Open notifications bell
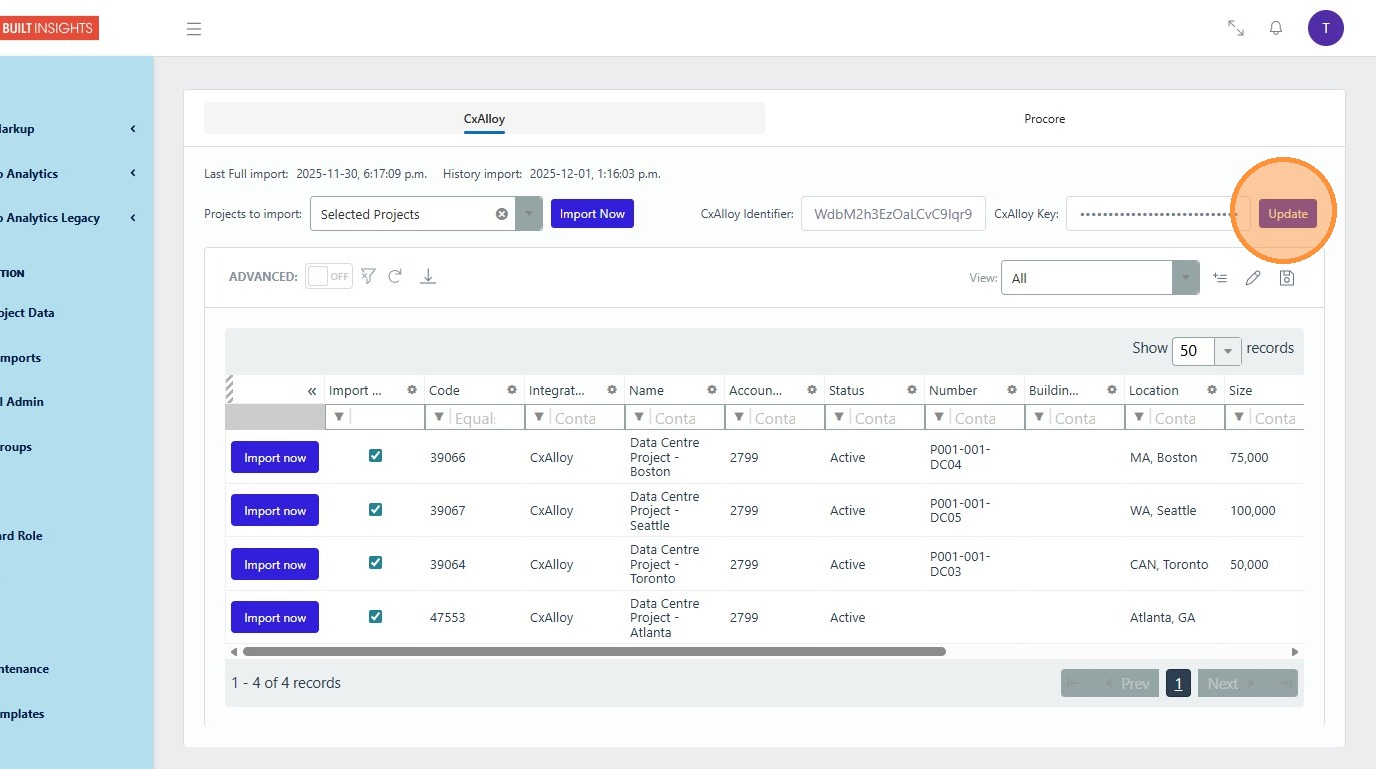 coord(1276,28)
